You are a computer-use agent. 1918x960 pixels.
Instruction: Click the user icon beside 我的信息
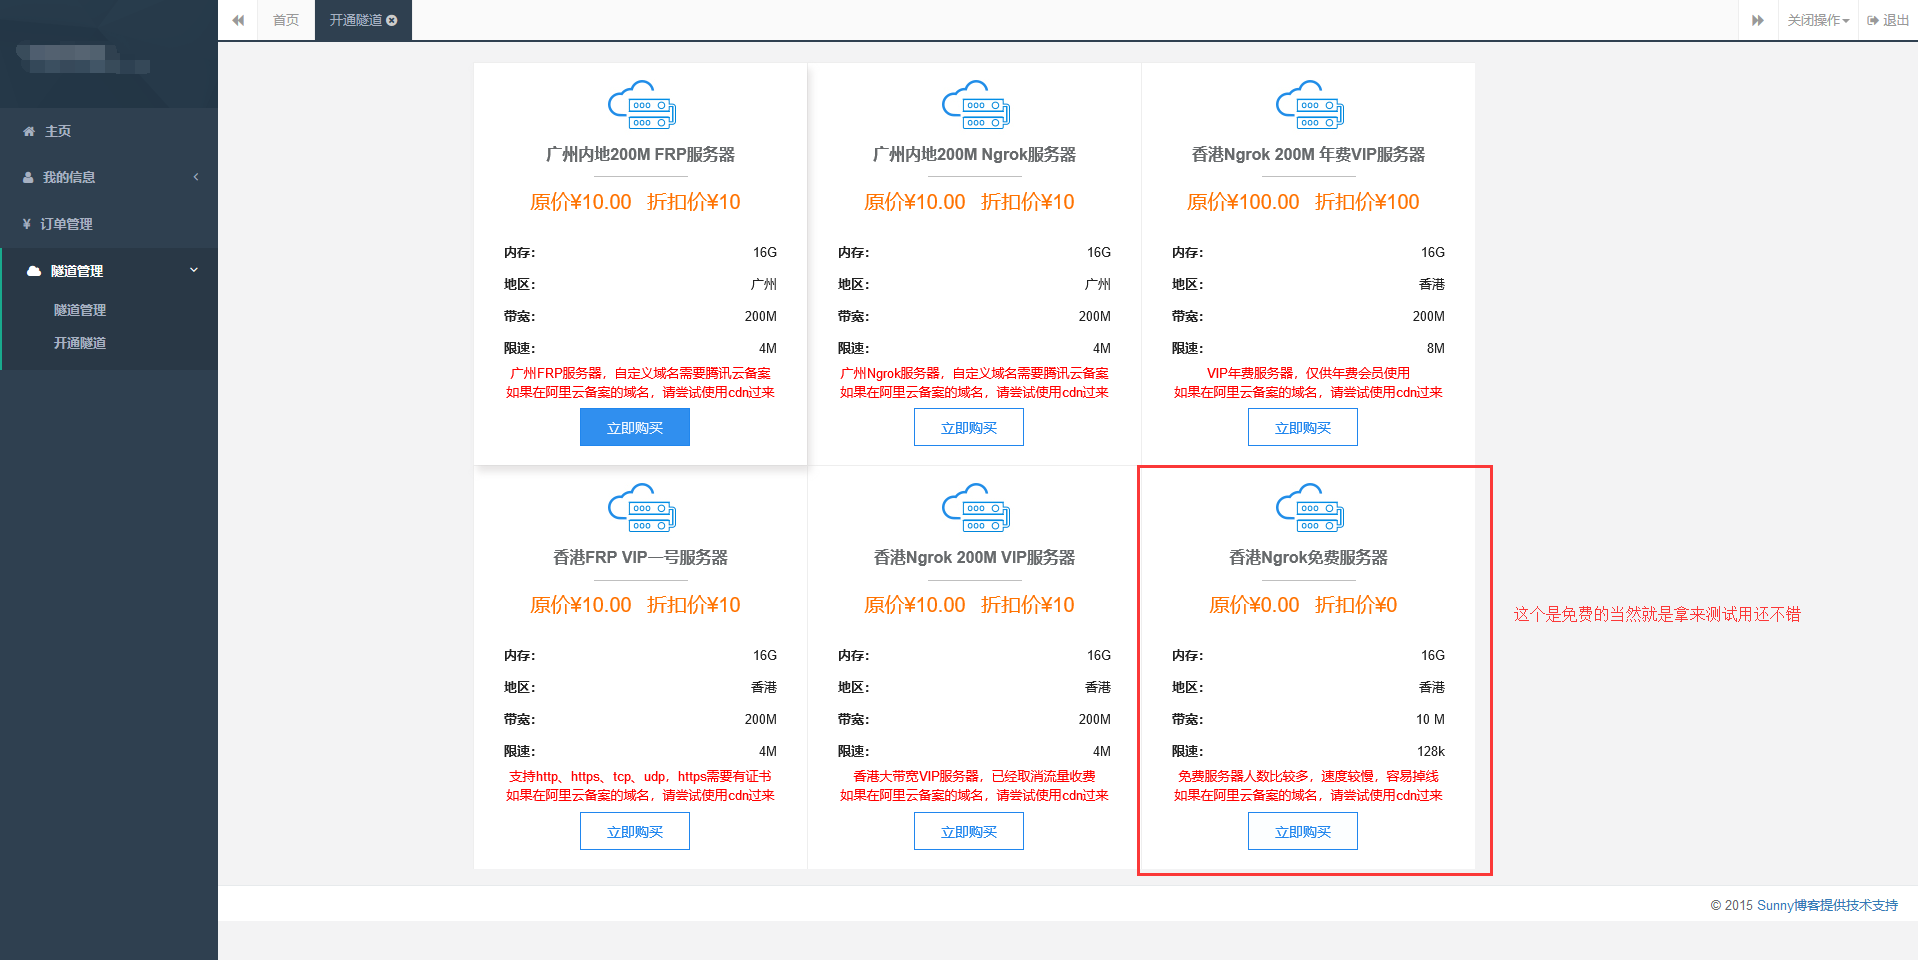(x=28, y=177)
